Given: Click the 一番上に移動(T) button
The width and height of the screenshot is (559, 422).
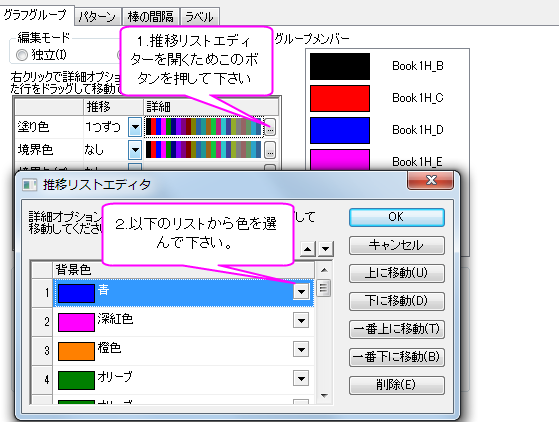Looking at the screenshot, I should pos(397,329).
